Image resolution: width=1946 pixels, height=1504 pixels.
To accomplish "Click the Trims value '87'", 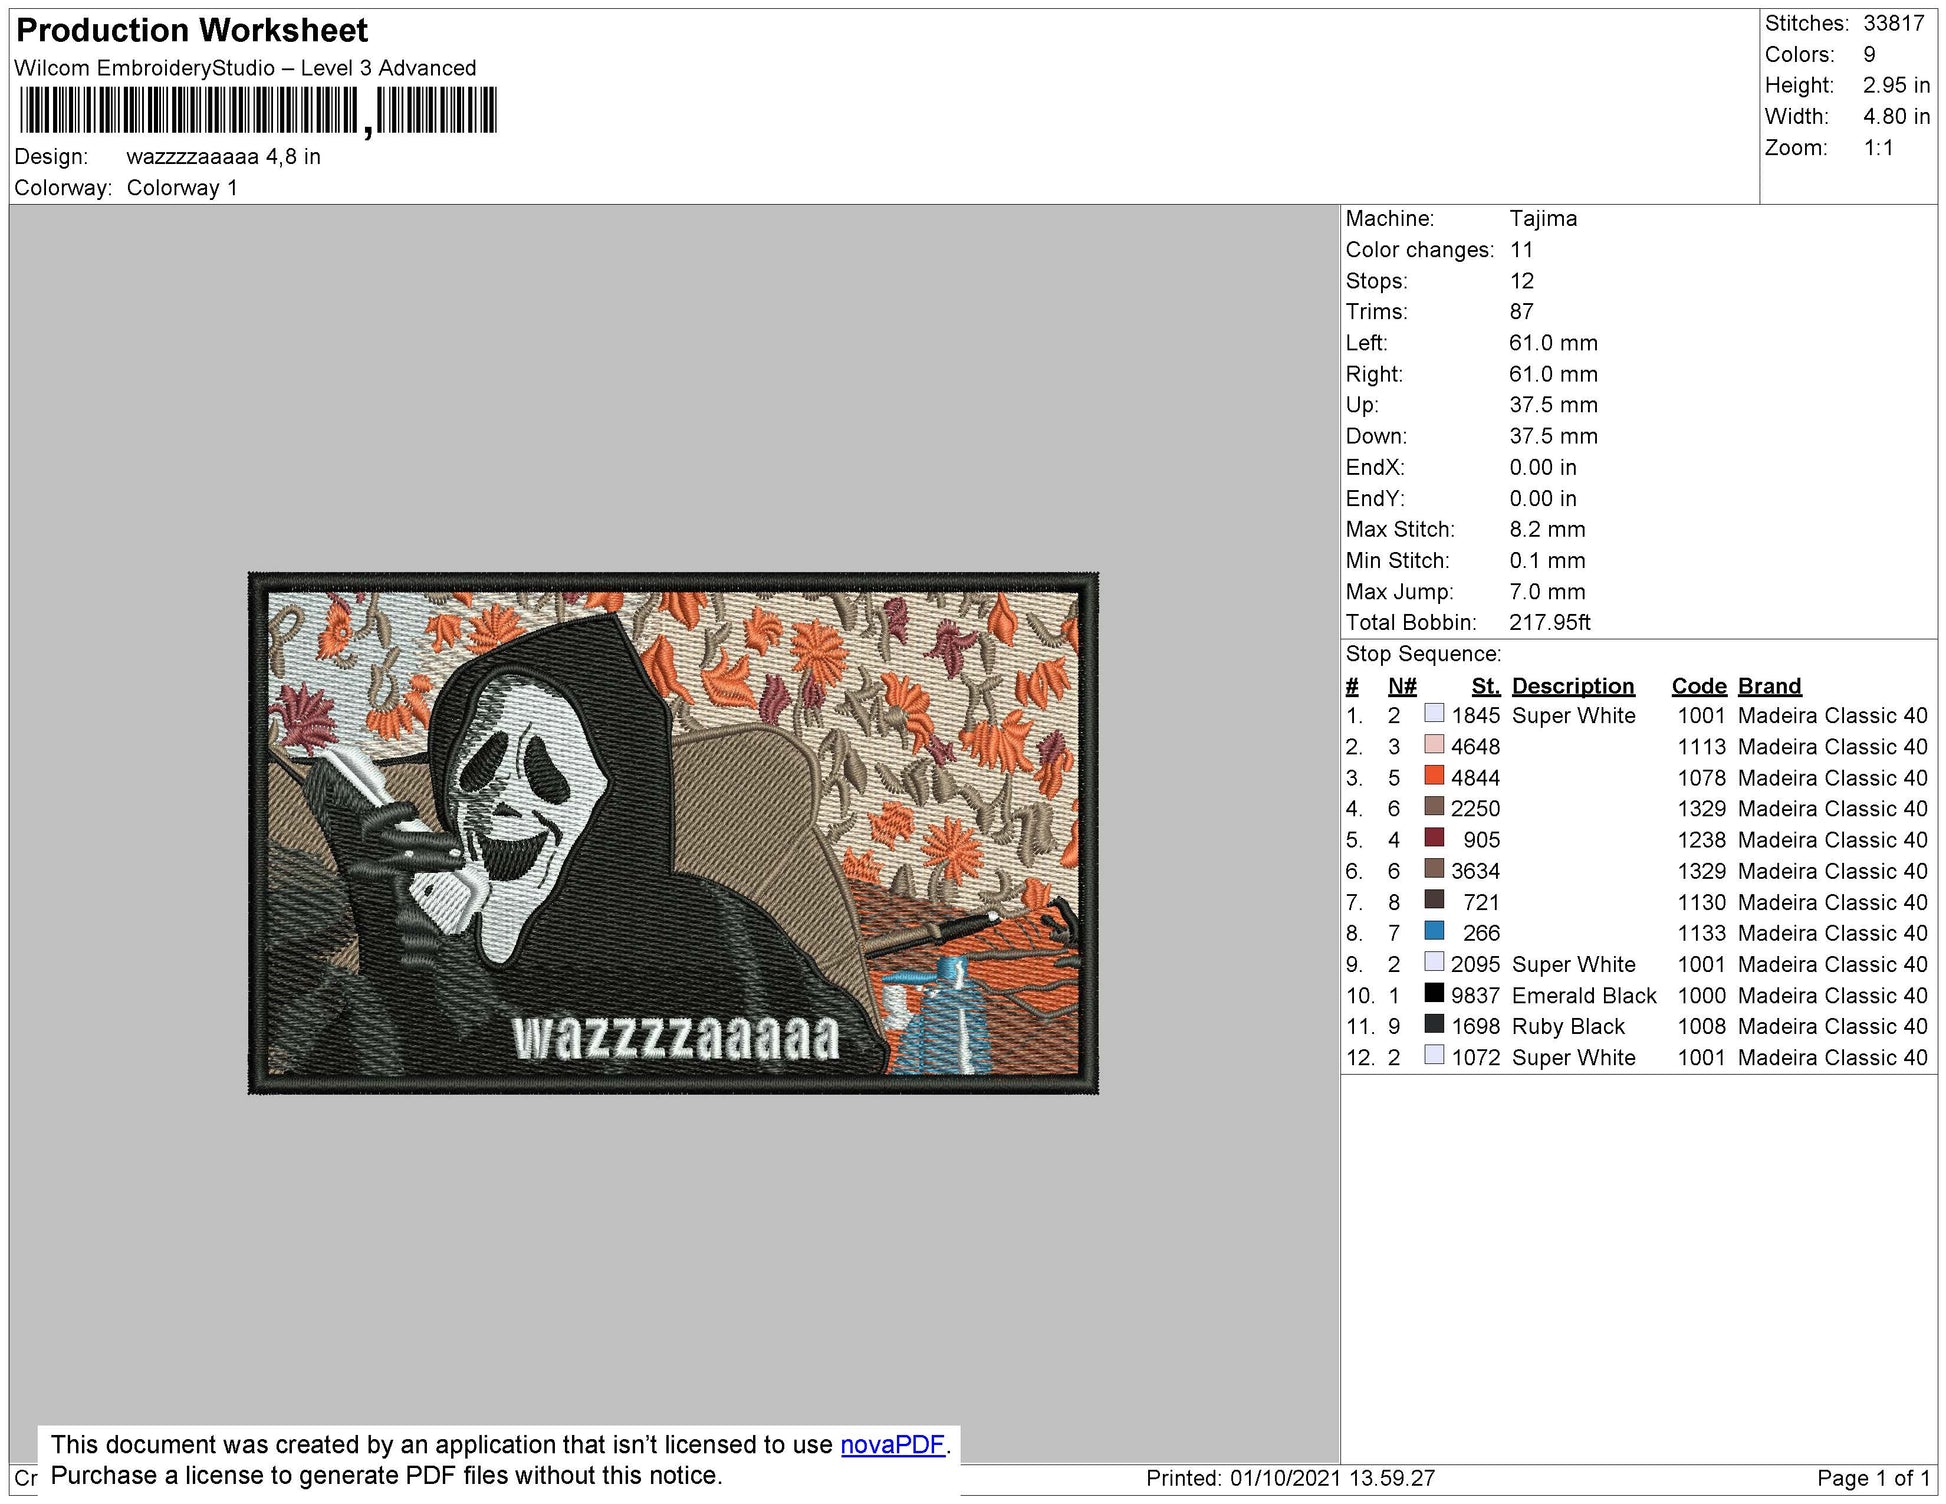I will click(1522, 312).
